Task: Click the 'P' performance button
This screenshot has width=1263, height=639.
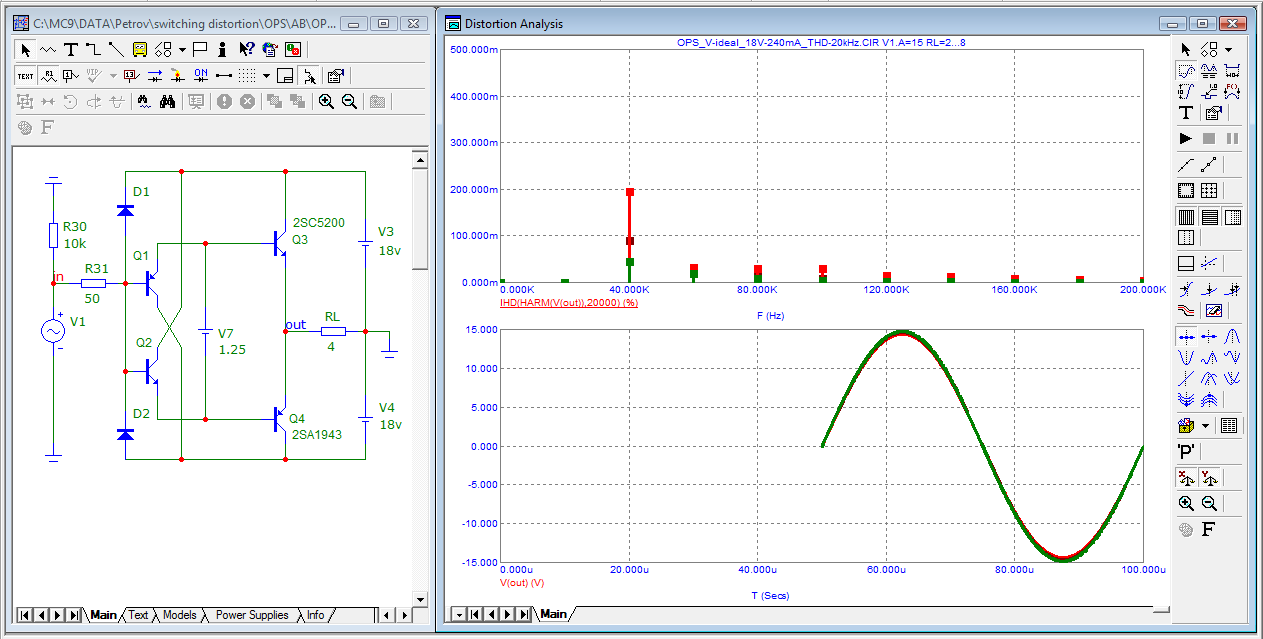Action: coord(1186,452)
